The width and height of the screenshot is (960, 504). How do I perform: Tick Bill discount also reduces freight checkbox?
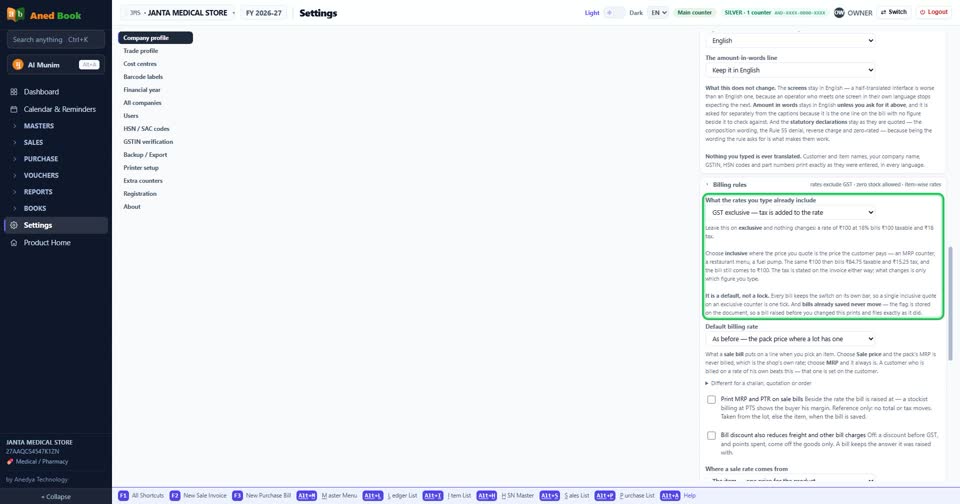[711, 435]
